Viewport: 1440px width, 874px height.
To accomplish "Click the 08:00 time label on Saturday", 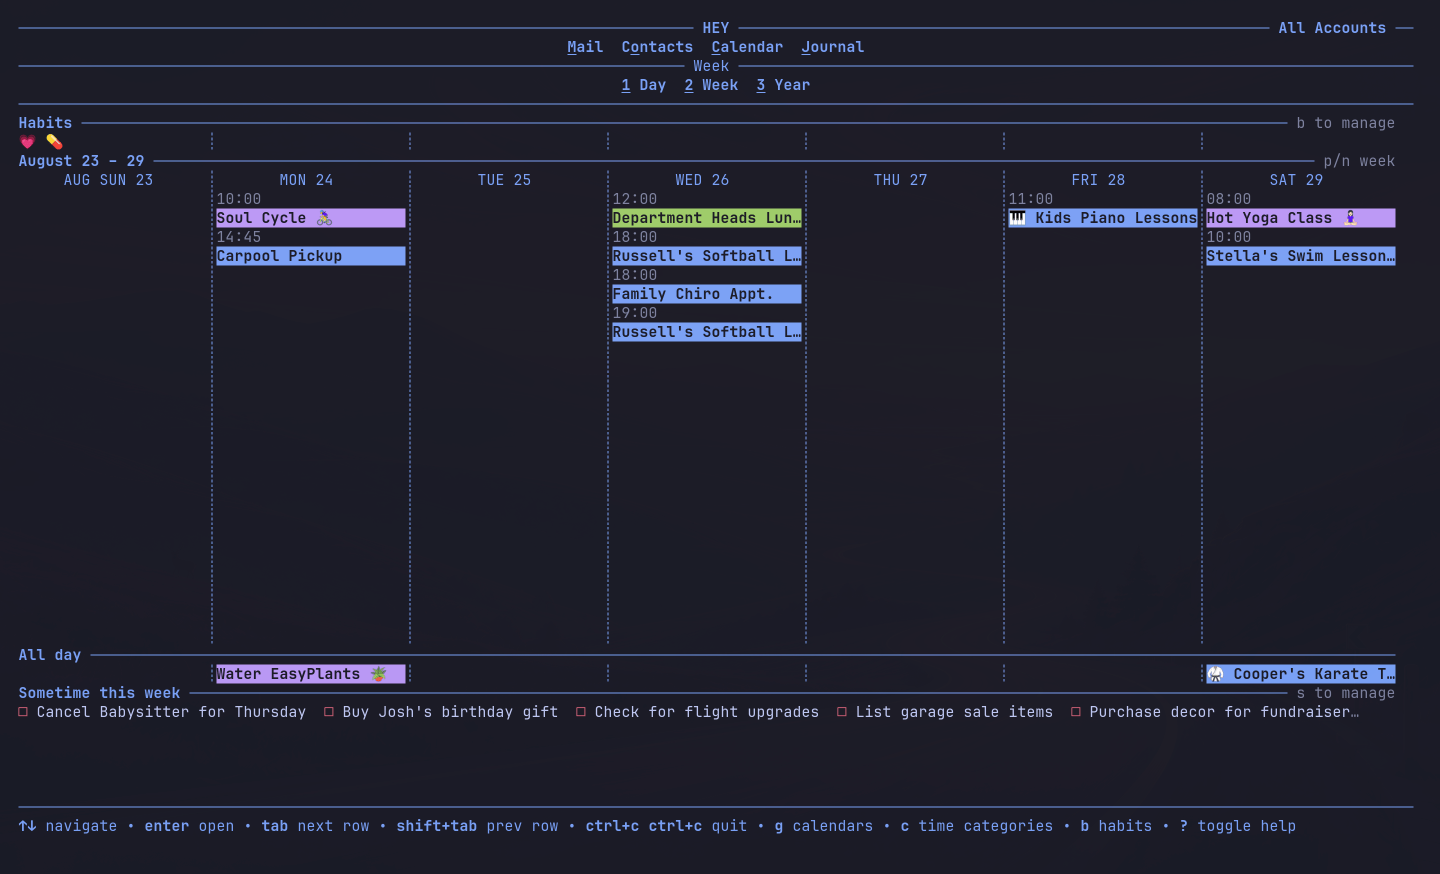I will tap(1228, 199).
